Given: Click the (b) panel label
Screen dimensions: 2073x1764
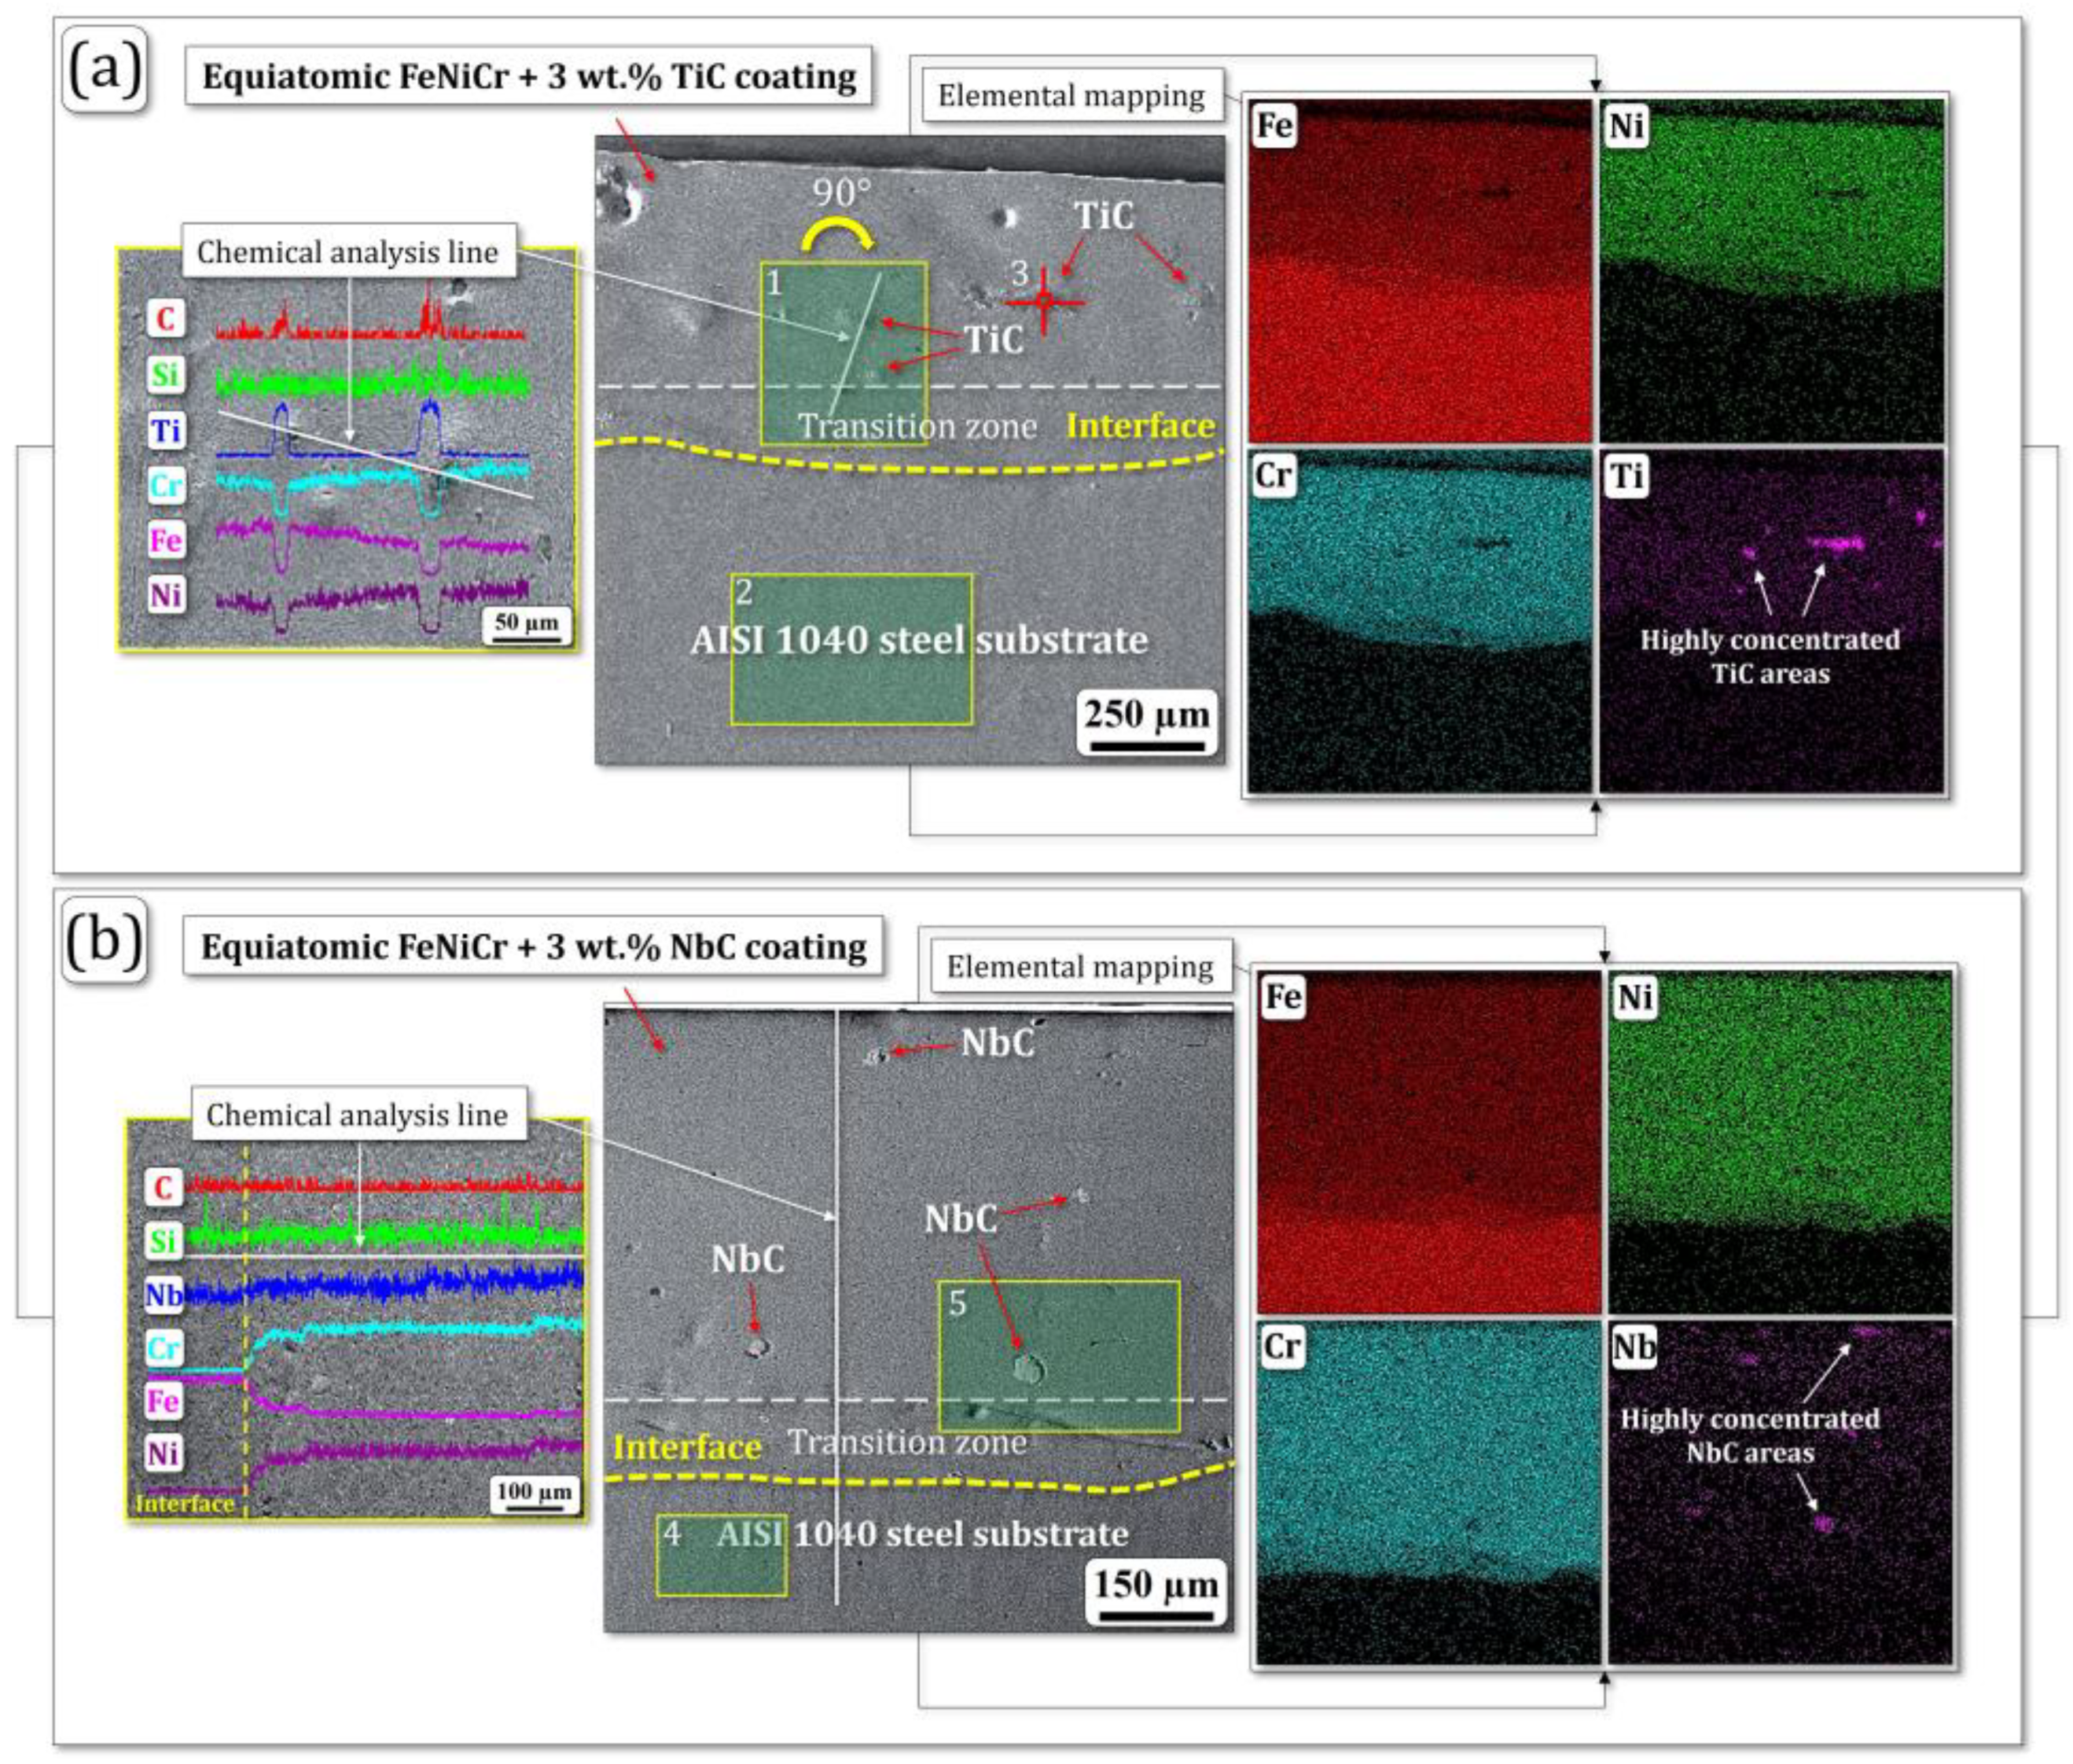Looking at the screenshot, I should click(x=105, y=941).
